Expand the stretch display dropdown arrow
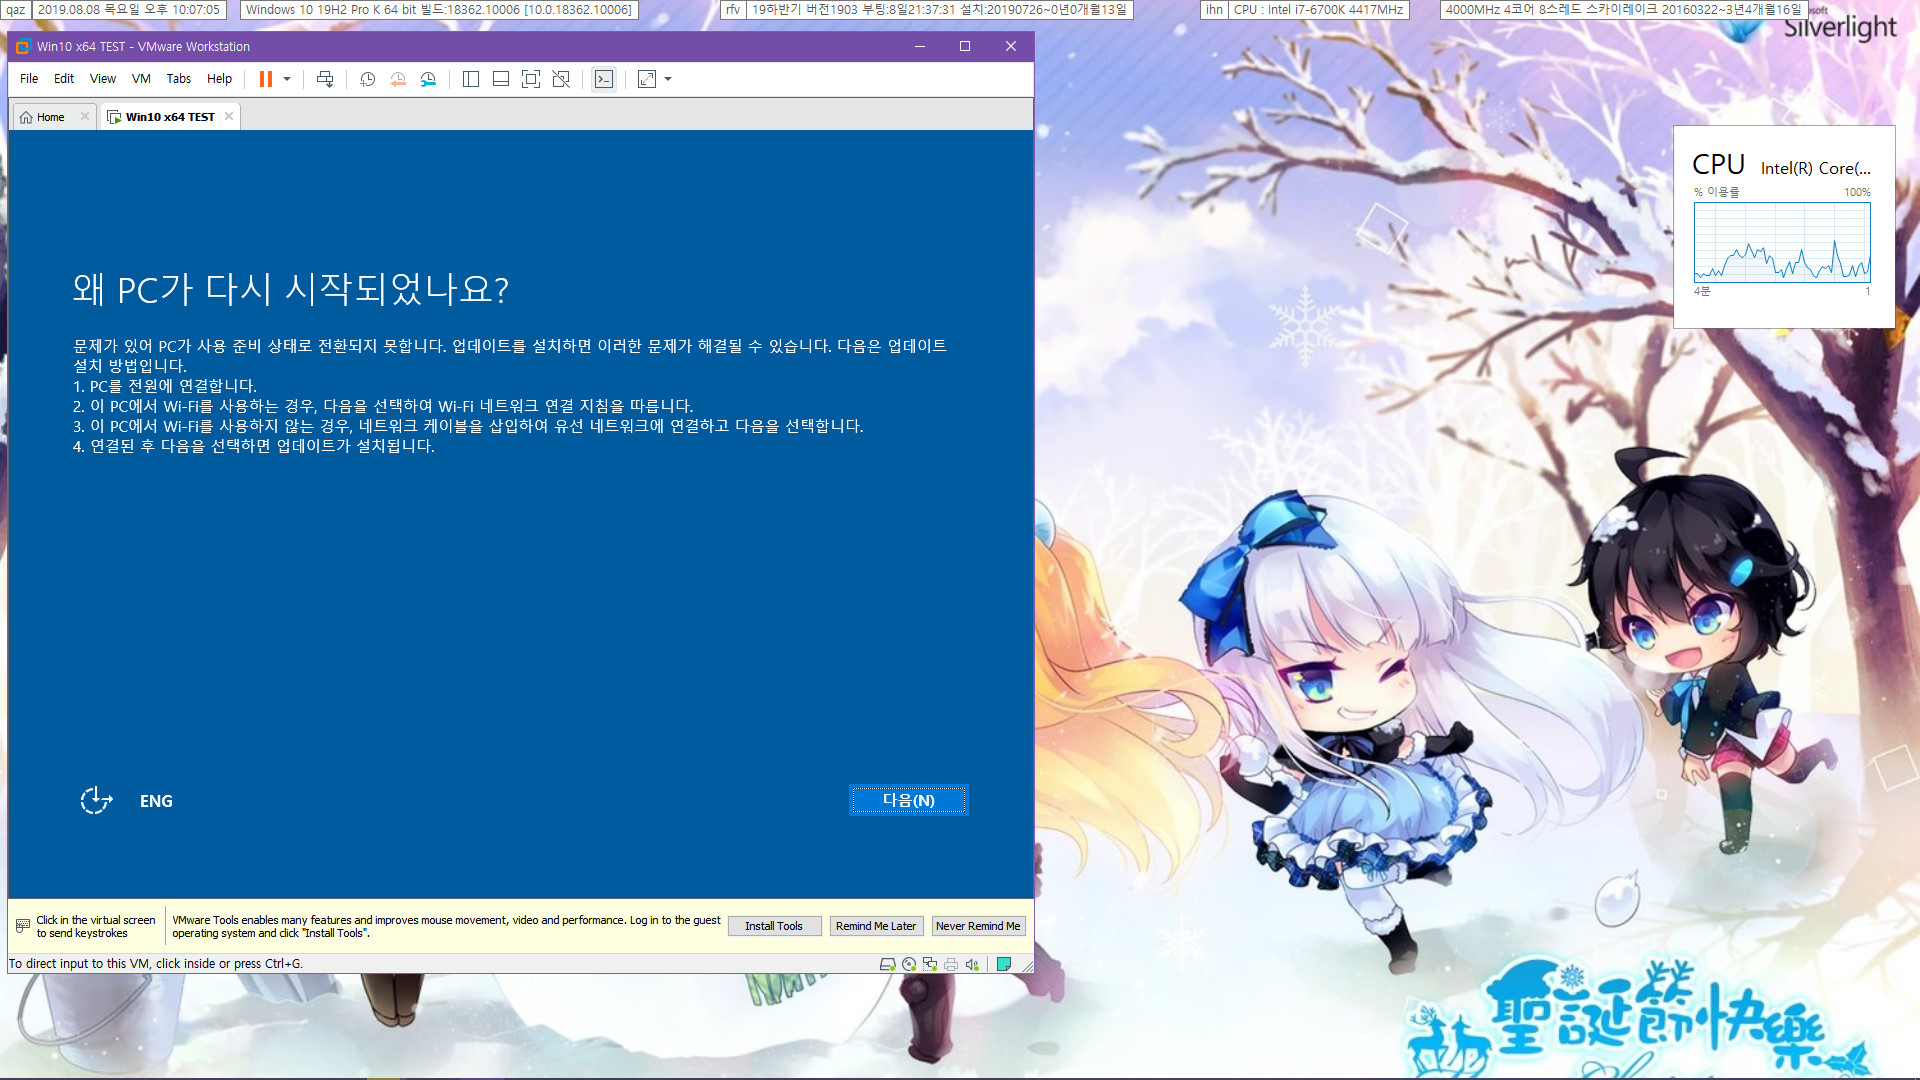1920x1080 pixels. click(x=668, y=79)
